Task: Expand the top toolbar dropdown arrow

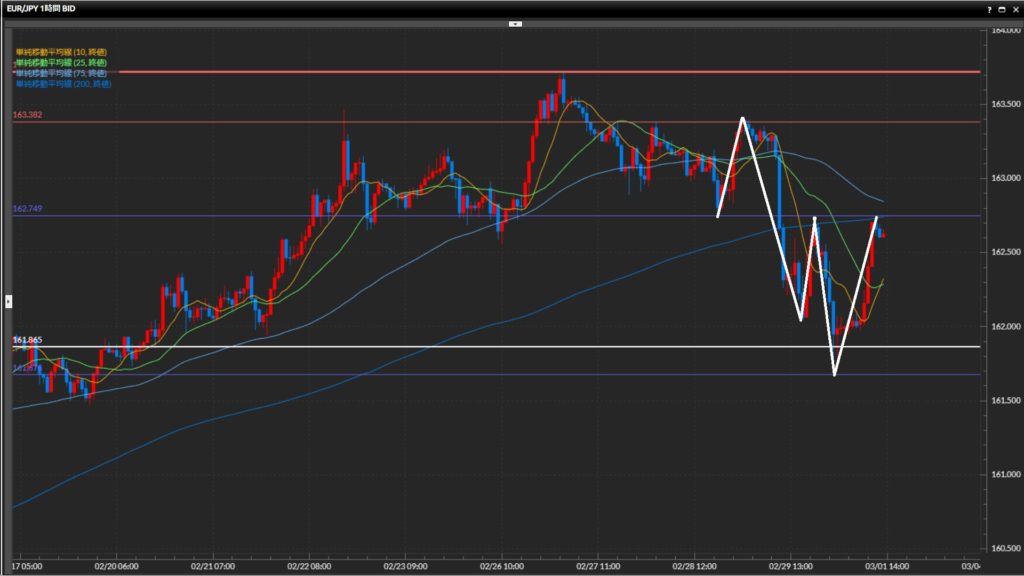Action: [515, 22]
